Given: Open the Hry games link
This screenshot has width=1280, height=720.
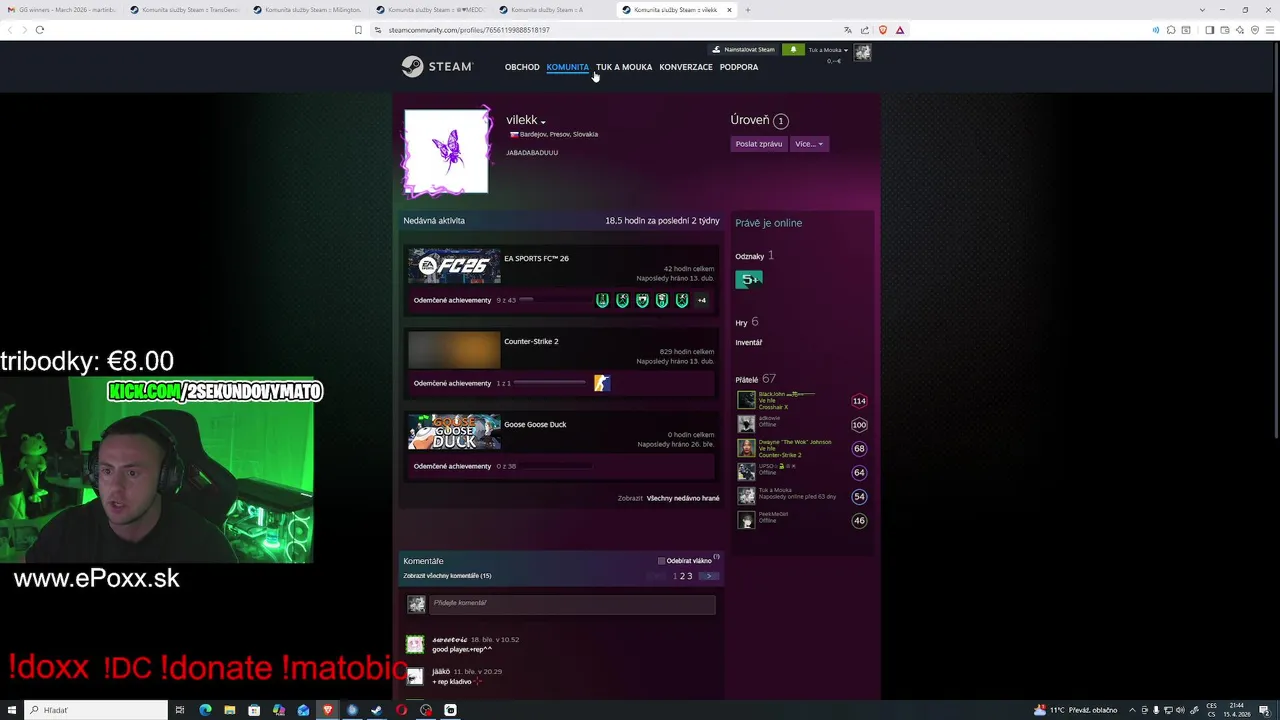Looking at the screenshot, I should tap(741, 322).
